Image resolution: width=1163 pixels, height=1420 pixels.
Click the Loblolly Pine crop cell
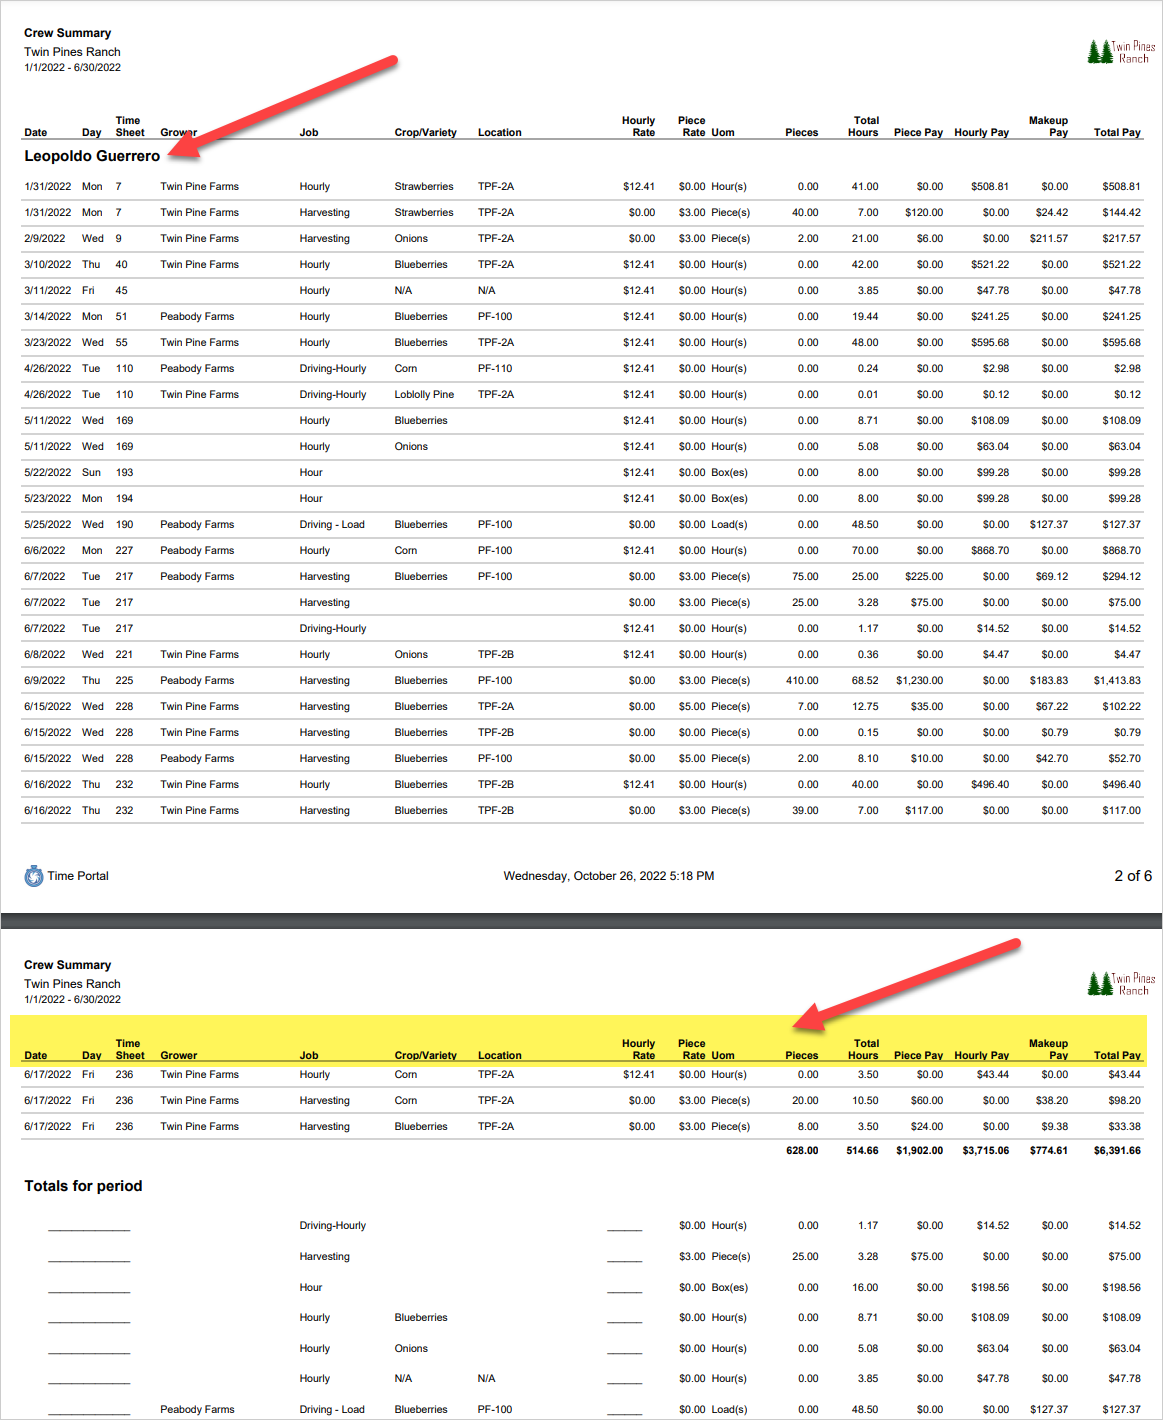(424, 395)
